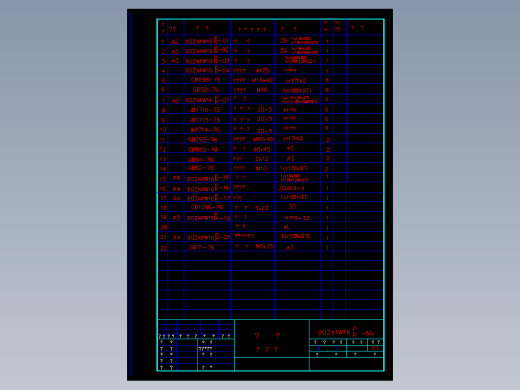Viewport: 520px width, 390px height.
Task: Click the material AL in row 20
Action: 286,227
